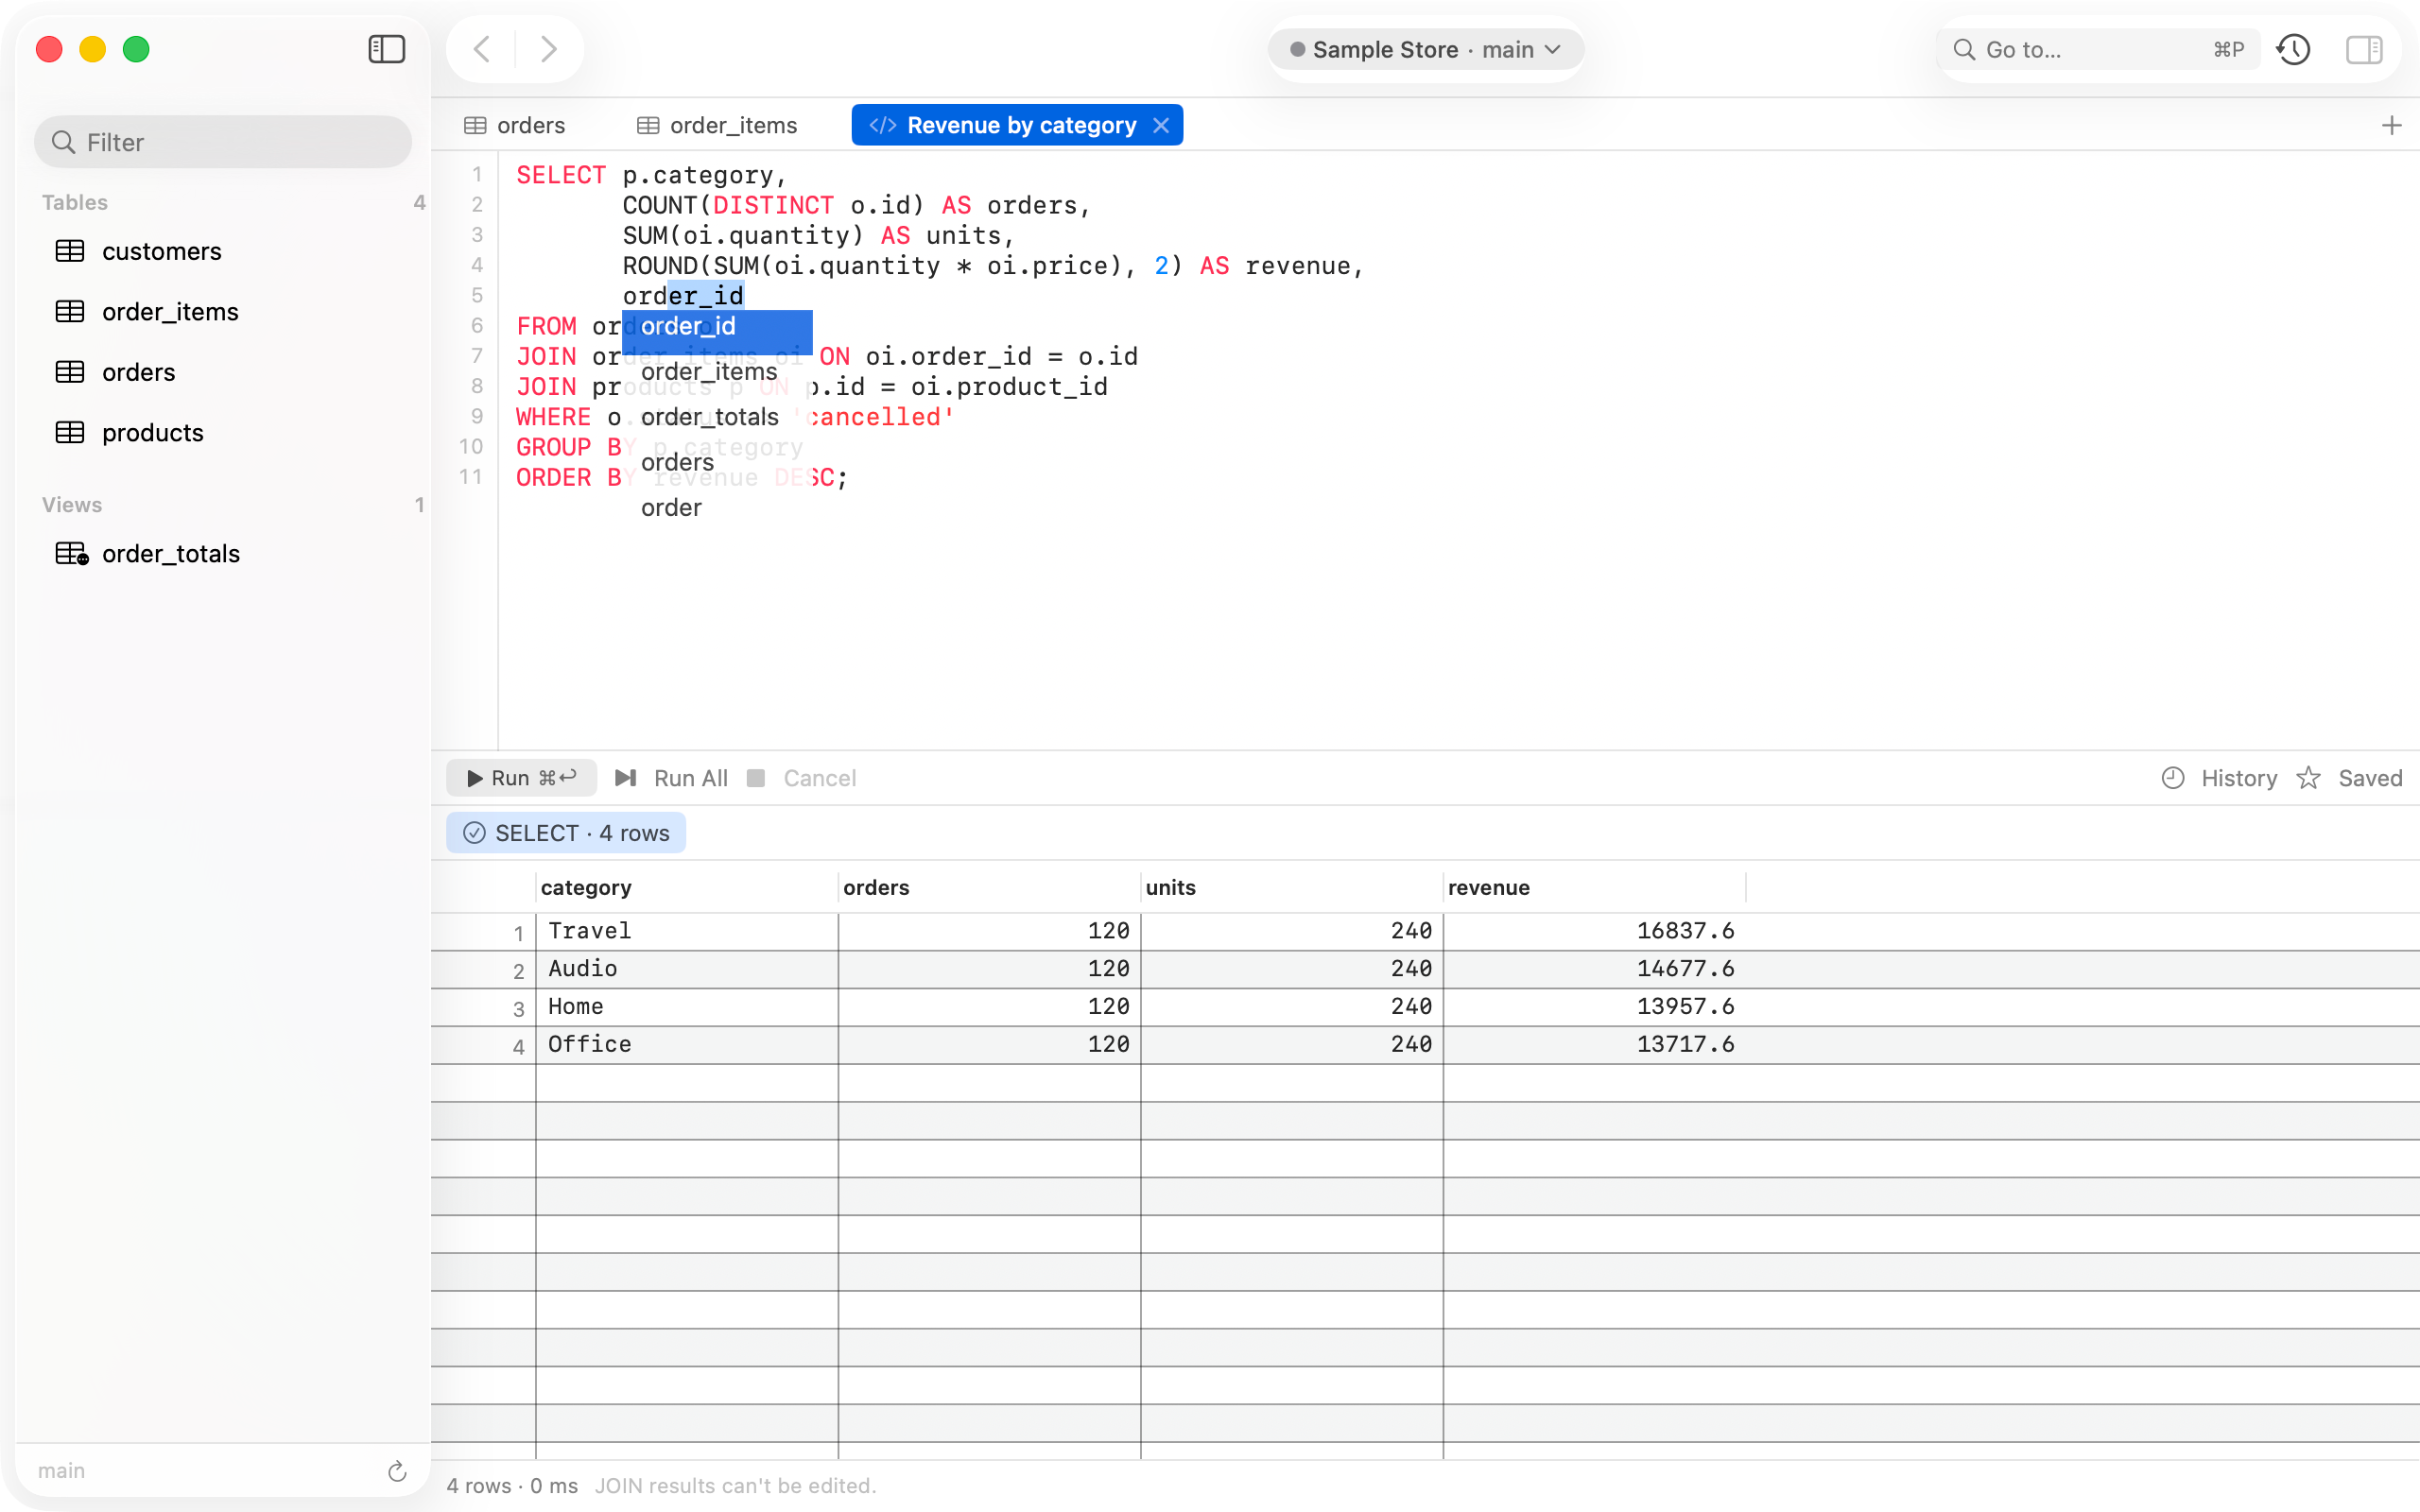This screenshot has width=2420, height=1512.
Task: Click the order_items table icon in sidebar
Action: click(70, 311)
